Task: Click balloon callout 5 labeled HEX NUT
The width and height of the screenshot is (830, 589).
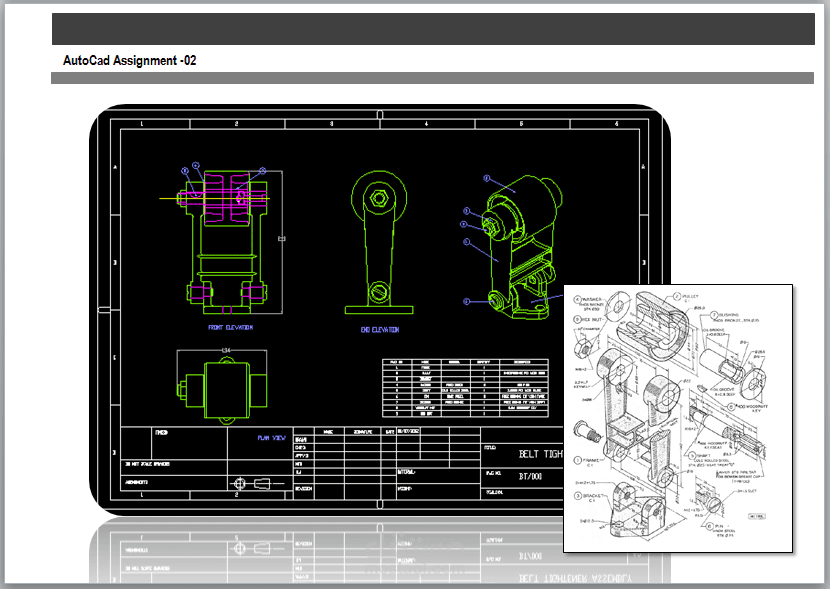Action: click(575, 318)
